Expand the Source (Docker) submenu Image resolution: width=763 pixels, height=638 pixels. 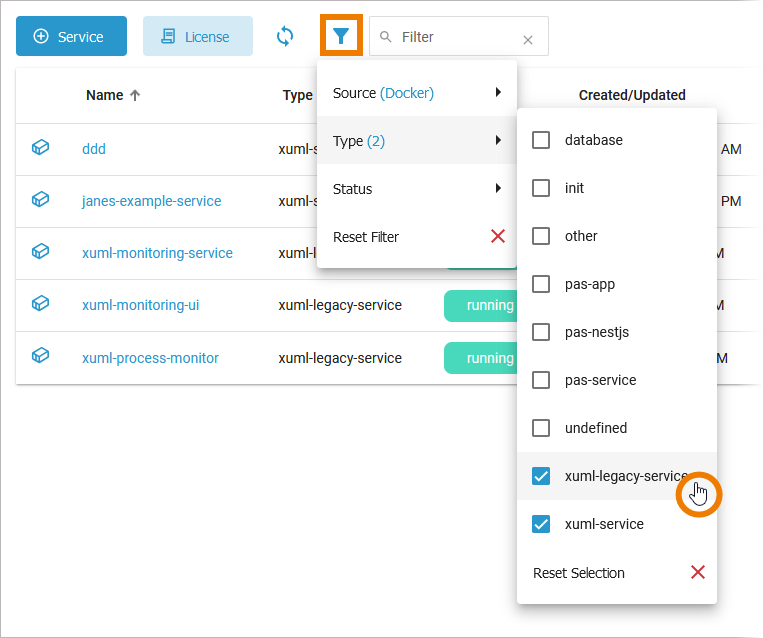(x=416, y=93)
